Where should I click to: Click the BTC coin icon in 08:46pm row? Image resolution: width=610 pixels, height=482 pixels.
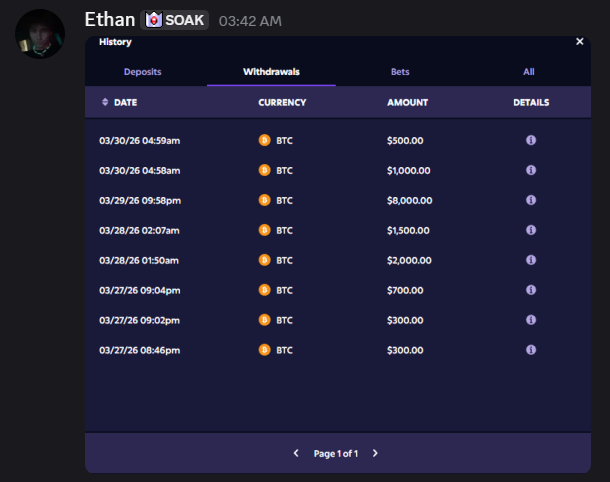coord(265,350)
